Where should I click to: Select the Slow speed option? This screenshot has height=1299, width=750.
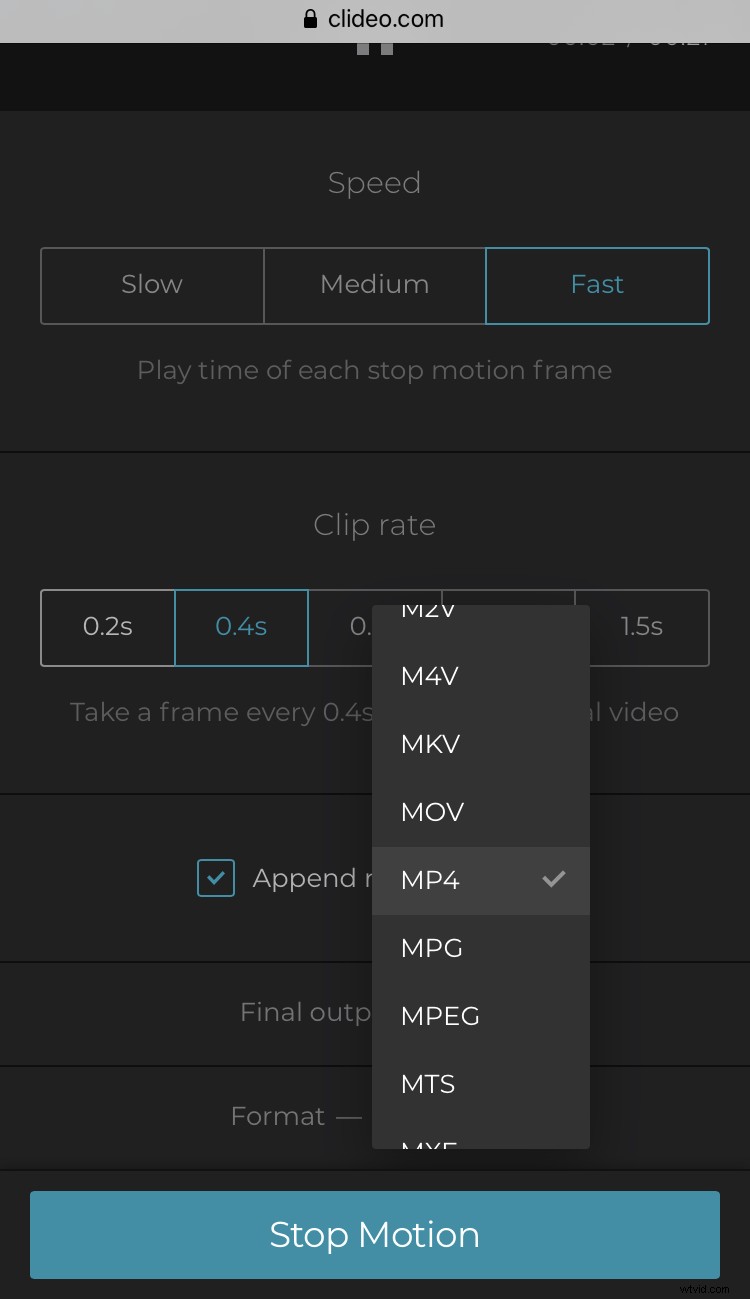(x=151, y=285)
